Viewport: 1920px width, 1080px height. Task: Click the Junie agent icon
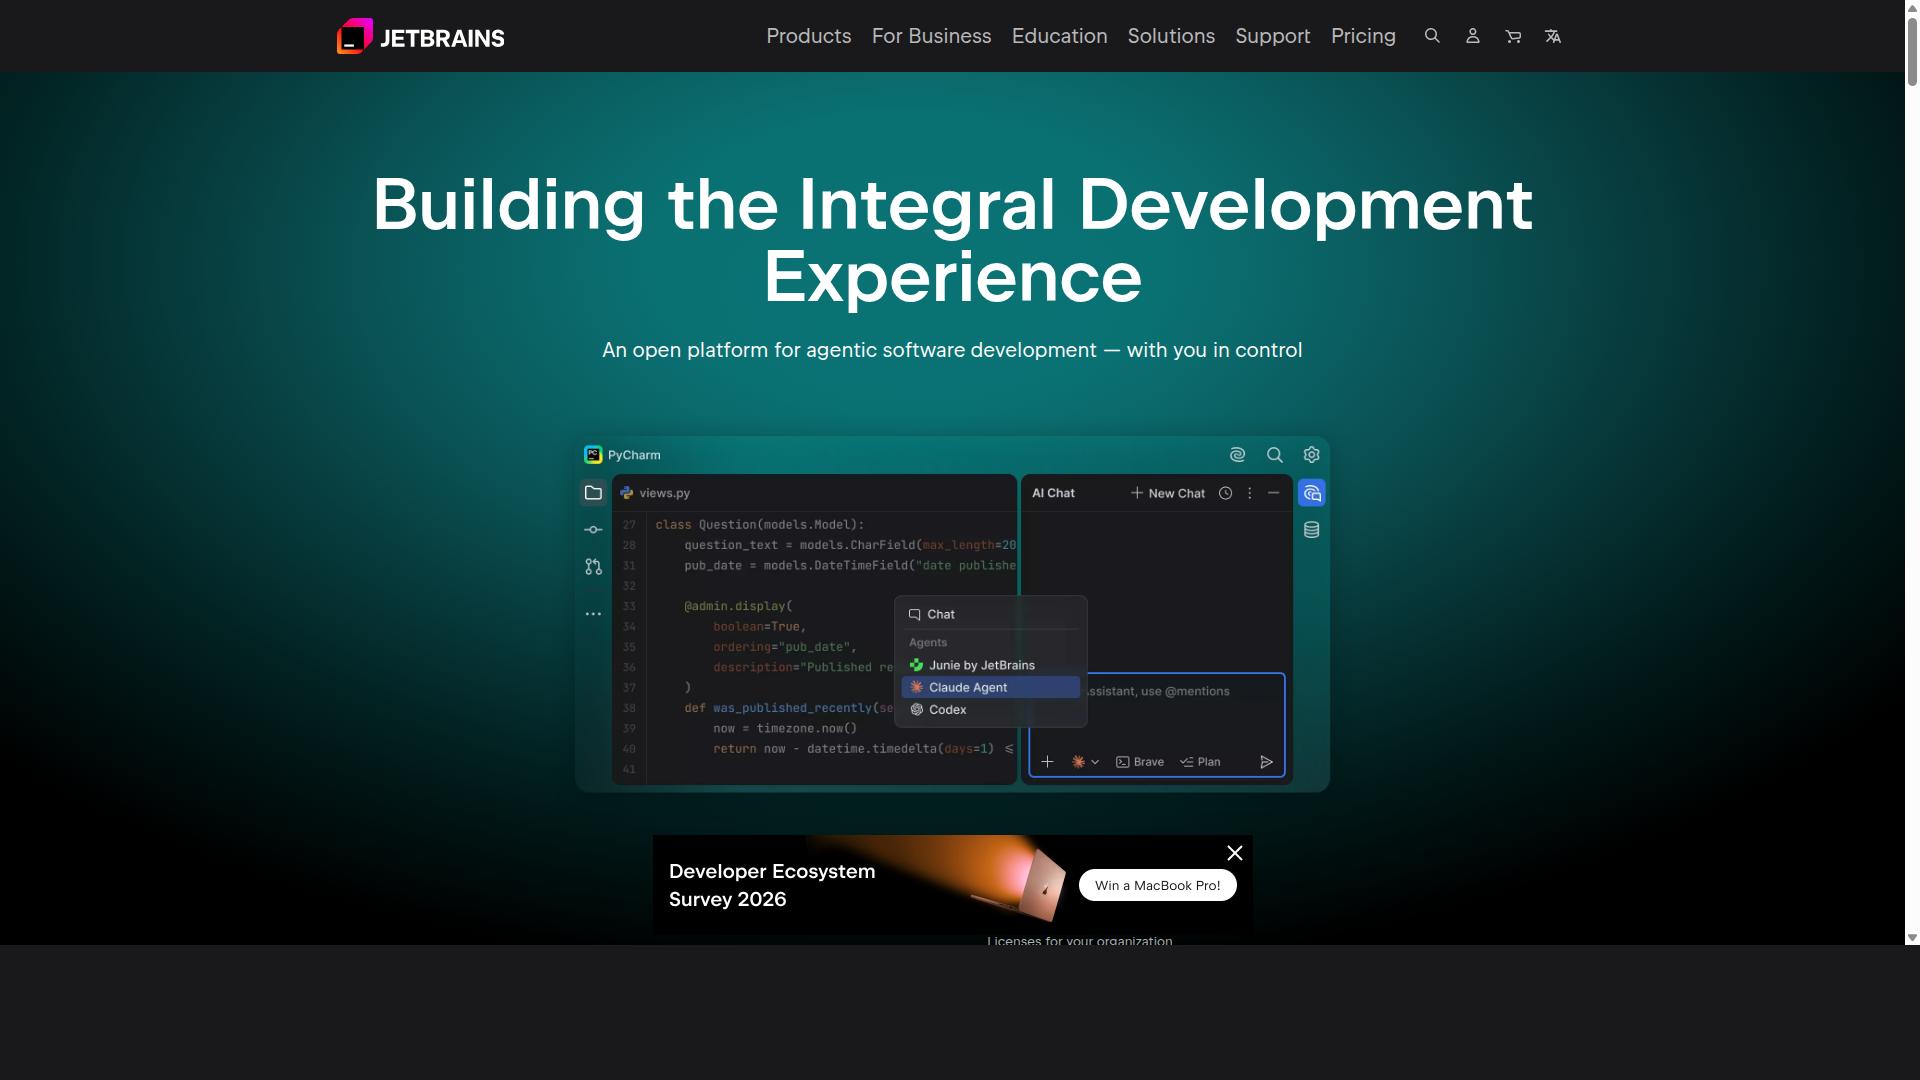point(916,665)
